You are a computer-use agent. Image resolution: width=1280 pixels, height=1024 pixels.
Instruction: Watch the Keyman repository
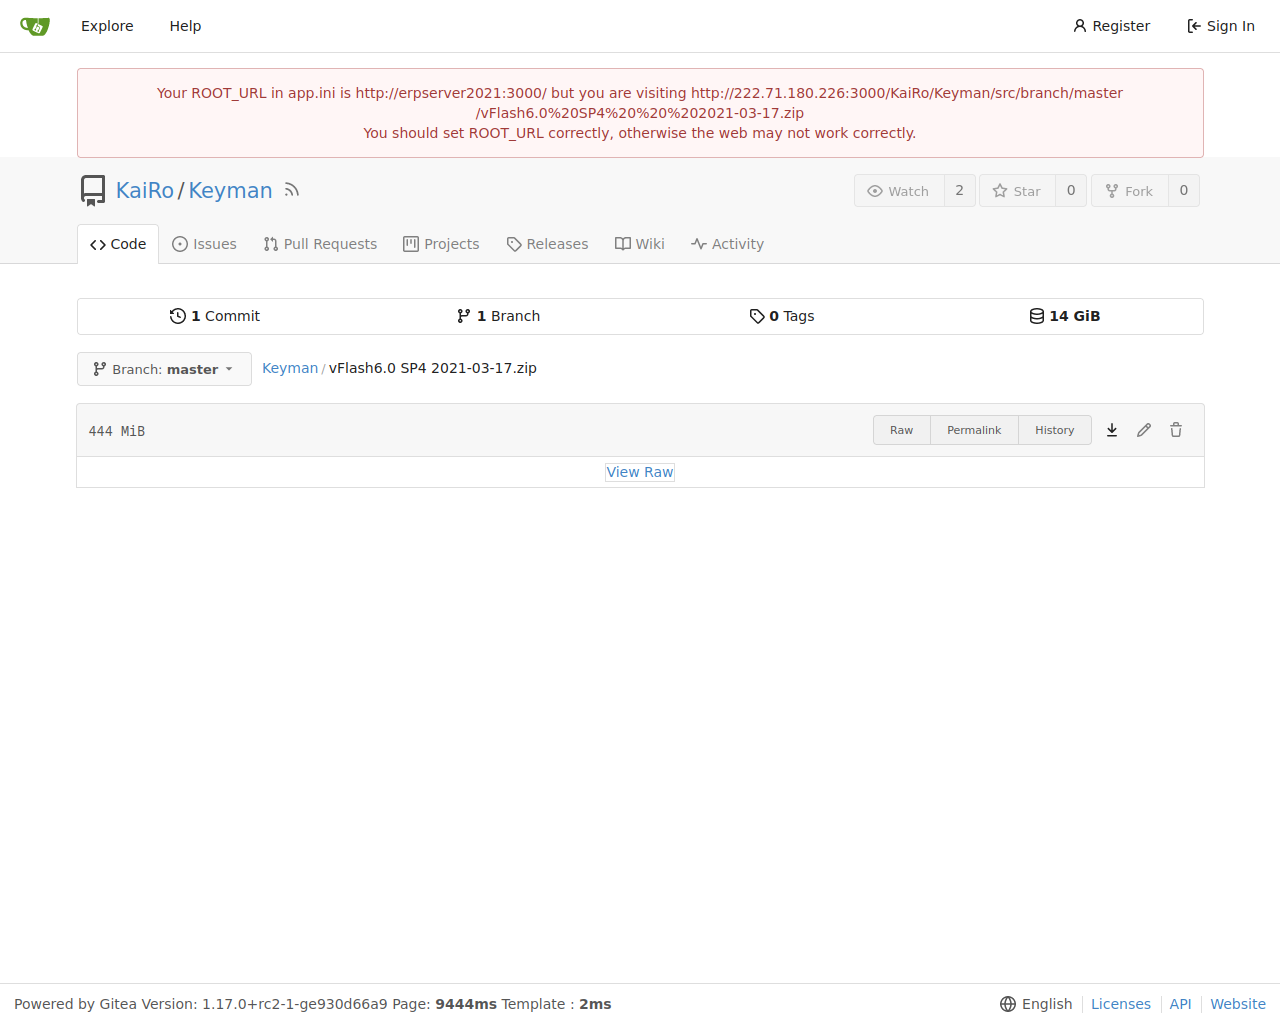899,191
